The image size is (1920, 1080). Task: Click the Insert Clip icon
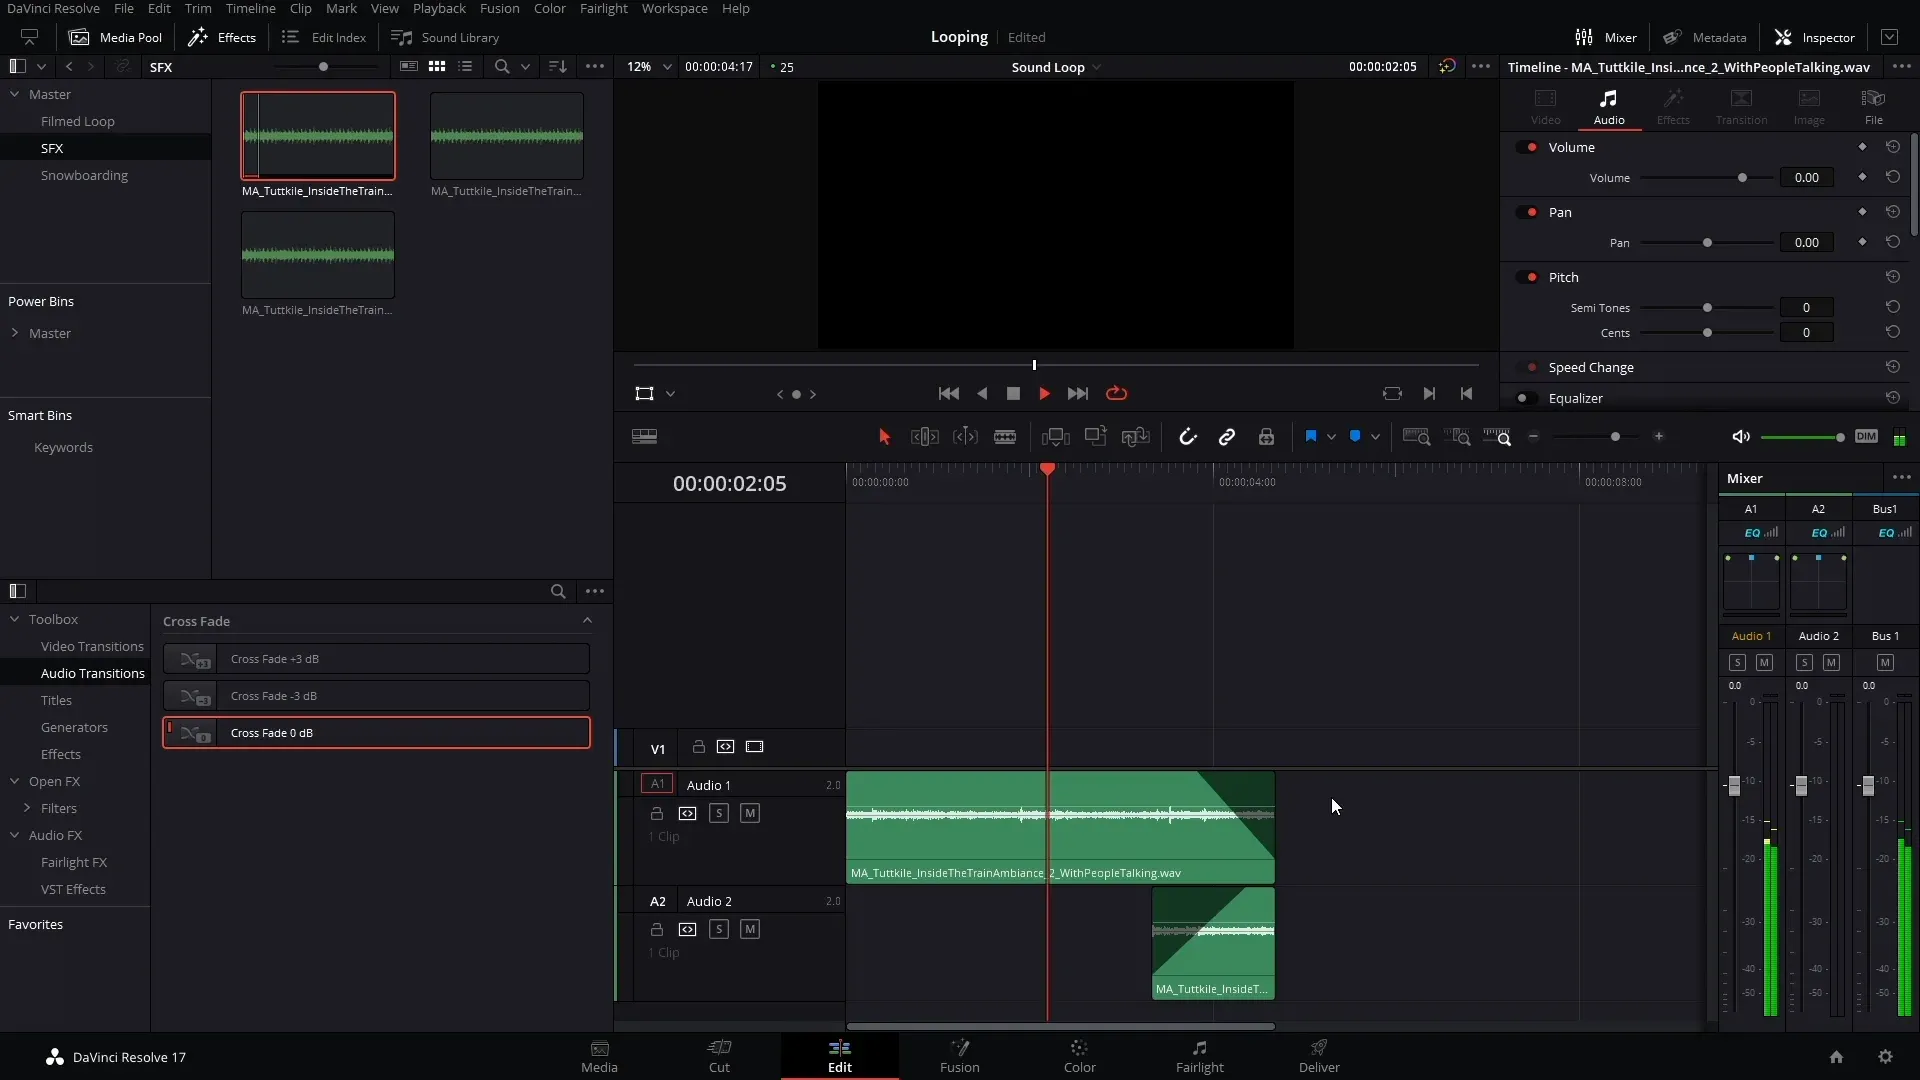1055,437
